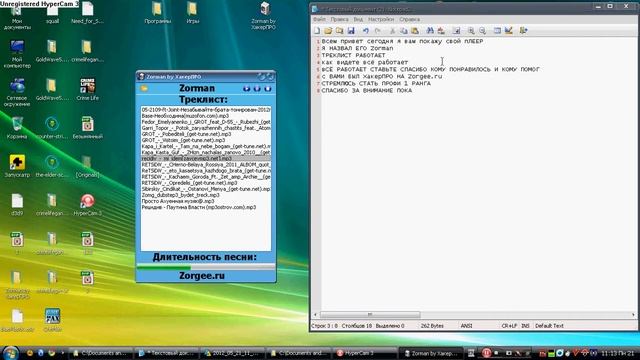Click the Open file folder icon in the editor toolbar
The width and height of the screenshot is (640, 360).
pos(328,31)
